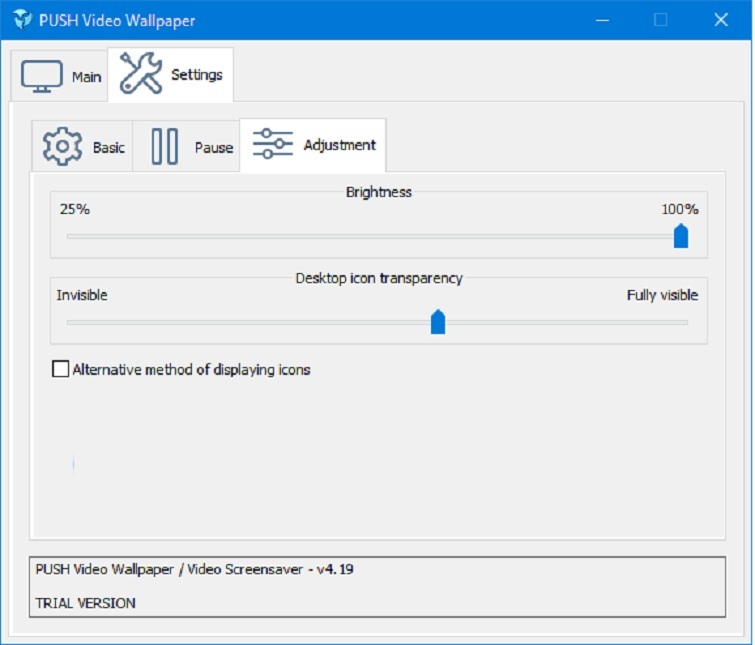Screen dimensions: 755x645
Task: Click the TRIAL VERSION status text
Action: coord(85,603)
